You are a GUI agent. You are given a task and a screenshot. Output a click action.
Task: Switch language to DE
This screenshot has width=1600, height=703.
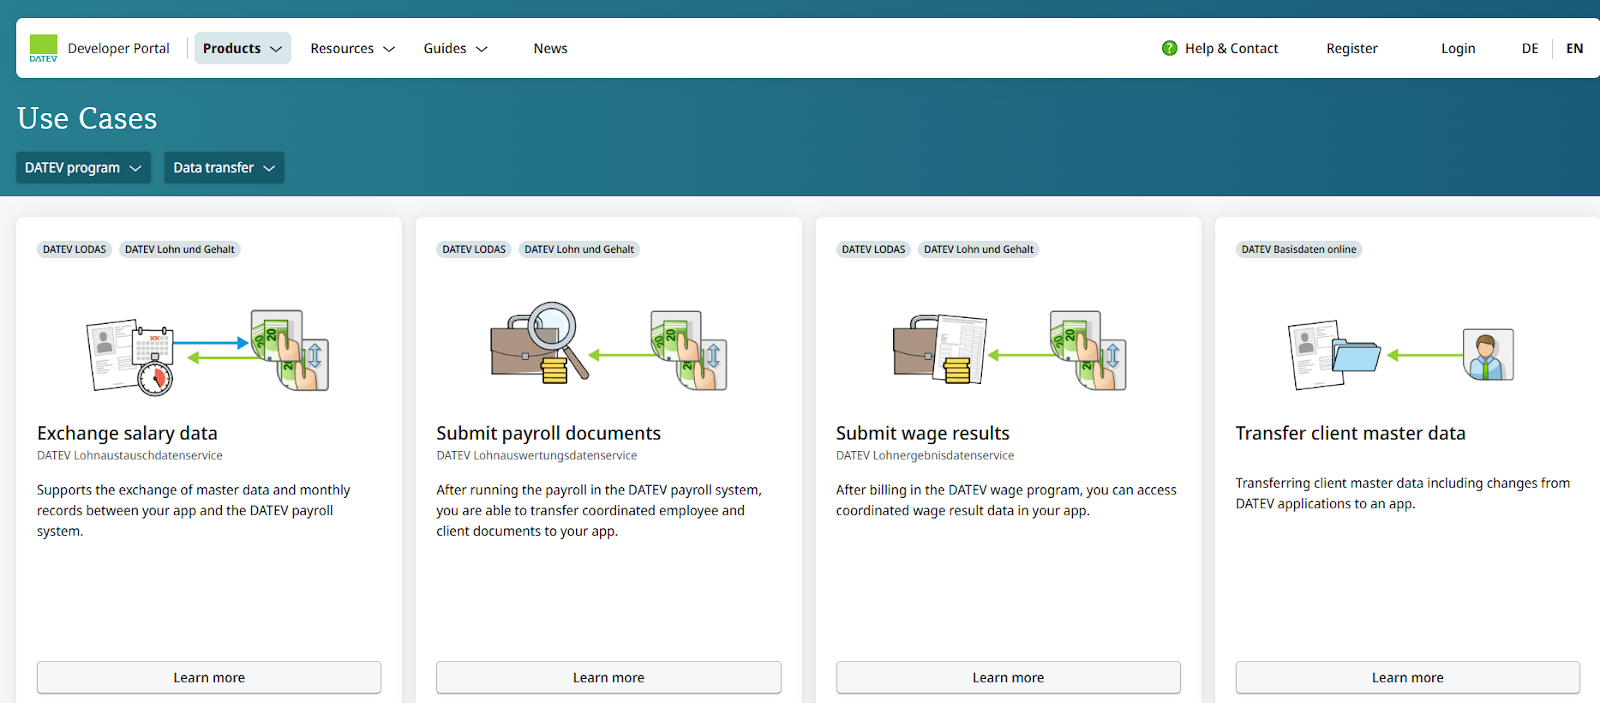point(1530,48)
